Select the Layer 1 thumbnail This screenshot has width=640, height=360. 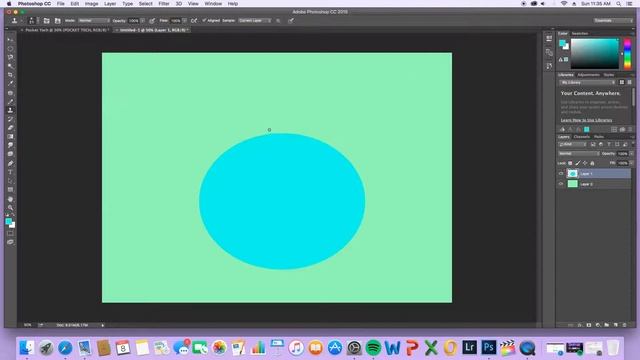[x=573, y=173]
